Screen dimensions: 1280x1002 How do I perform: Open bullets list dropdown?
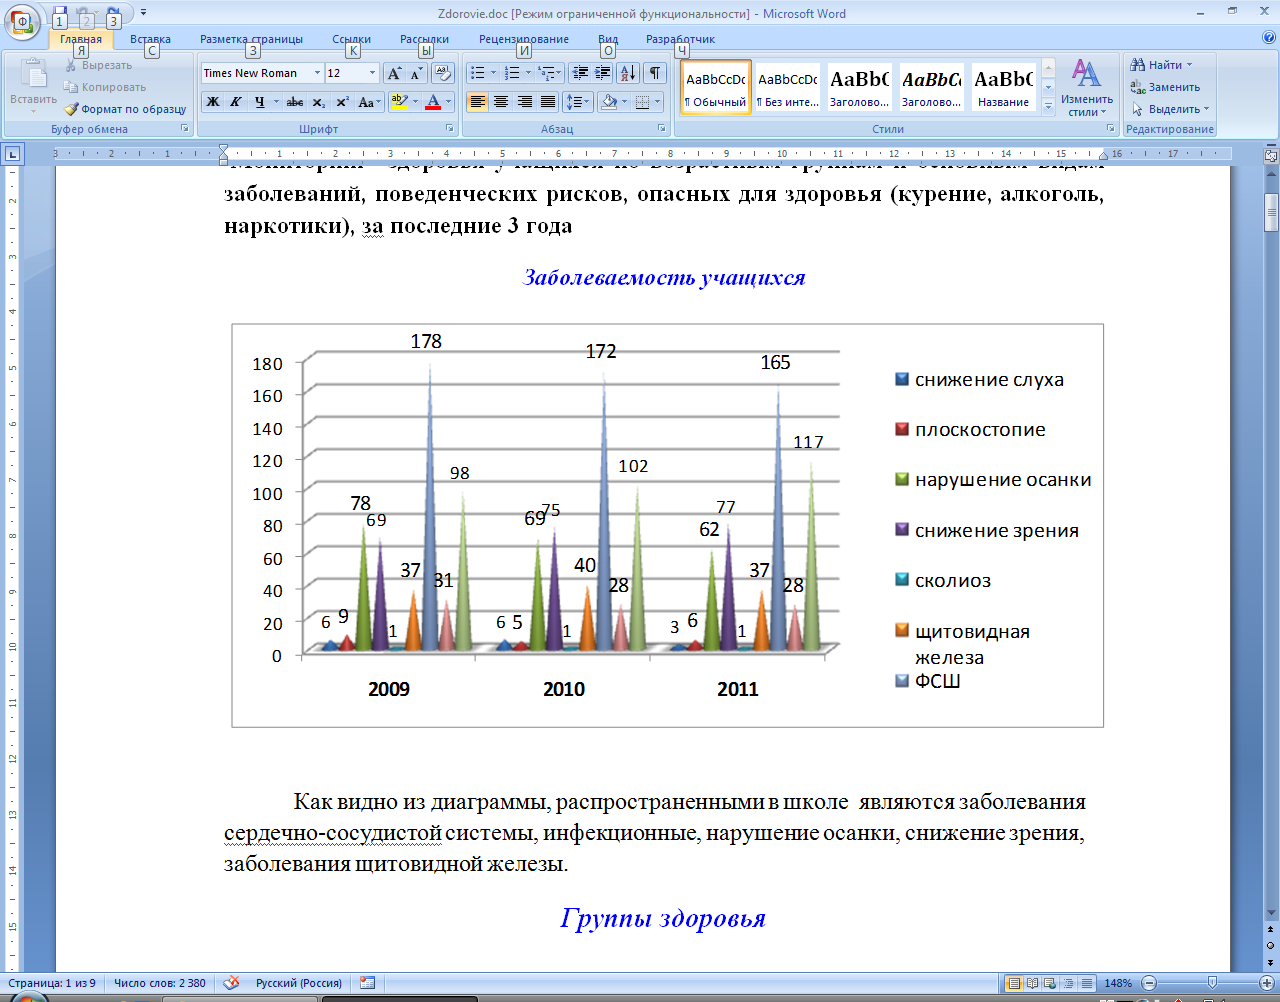pos(493,73)
